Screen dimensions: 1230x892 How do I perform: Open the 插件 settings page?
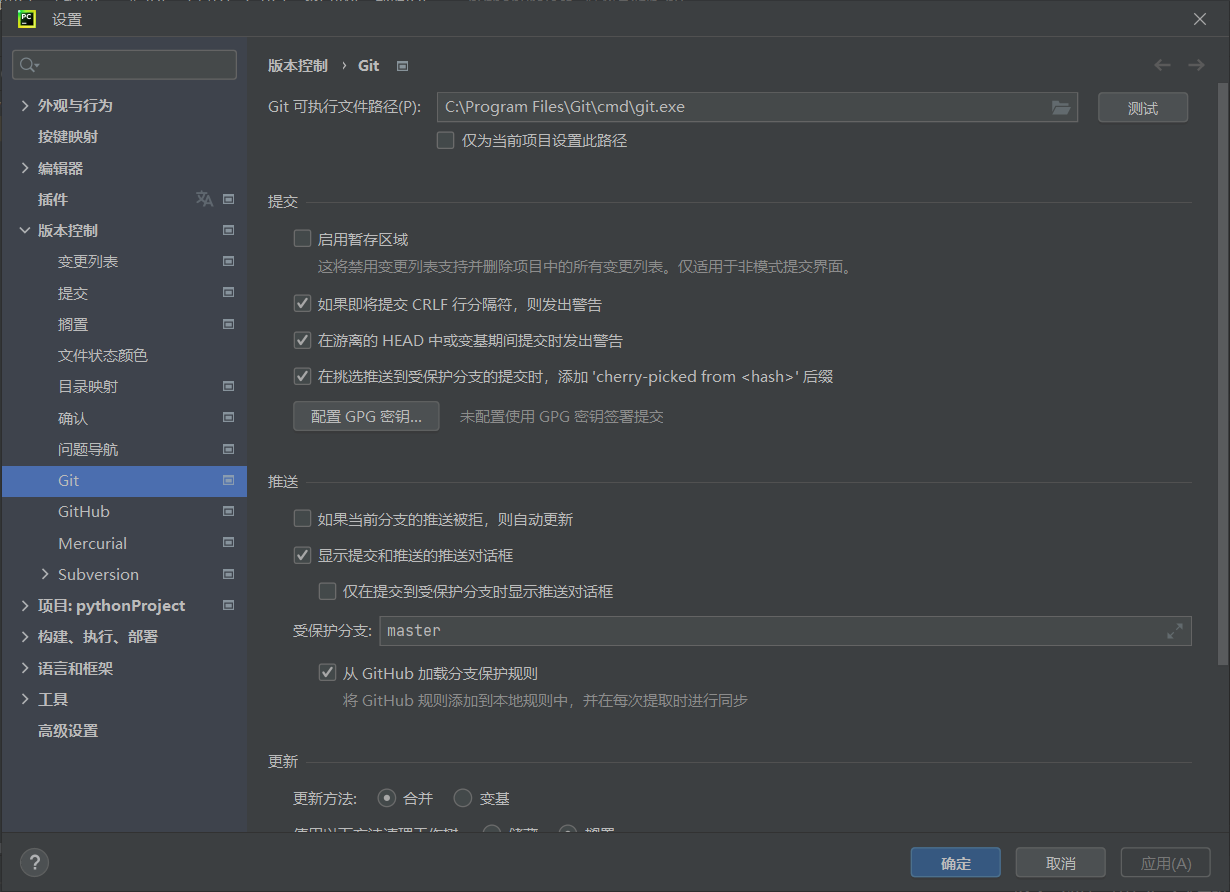click(x=53, y=199)
